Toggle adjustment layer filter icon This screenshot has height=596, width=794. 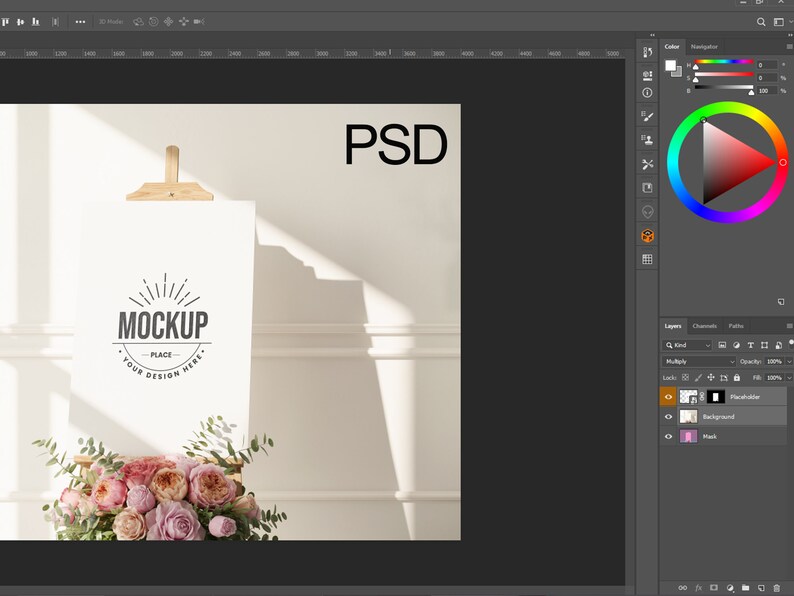736,345
